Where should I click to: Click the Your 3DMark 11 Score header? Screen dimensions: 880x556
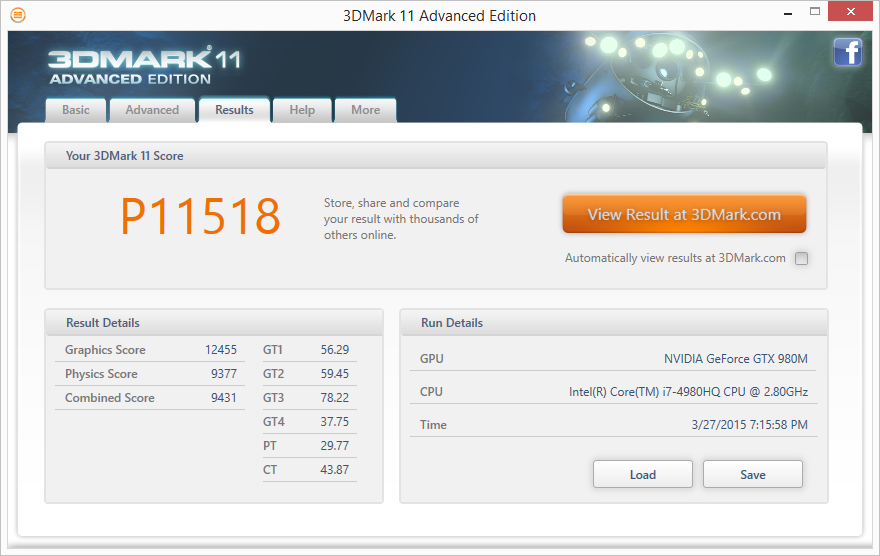(436, 155)
